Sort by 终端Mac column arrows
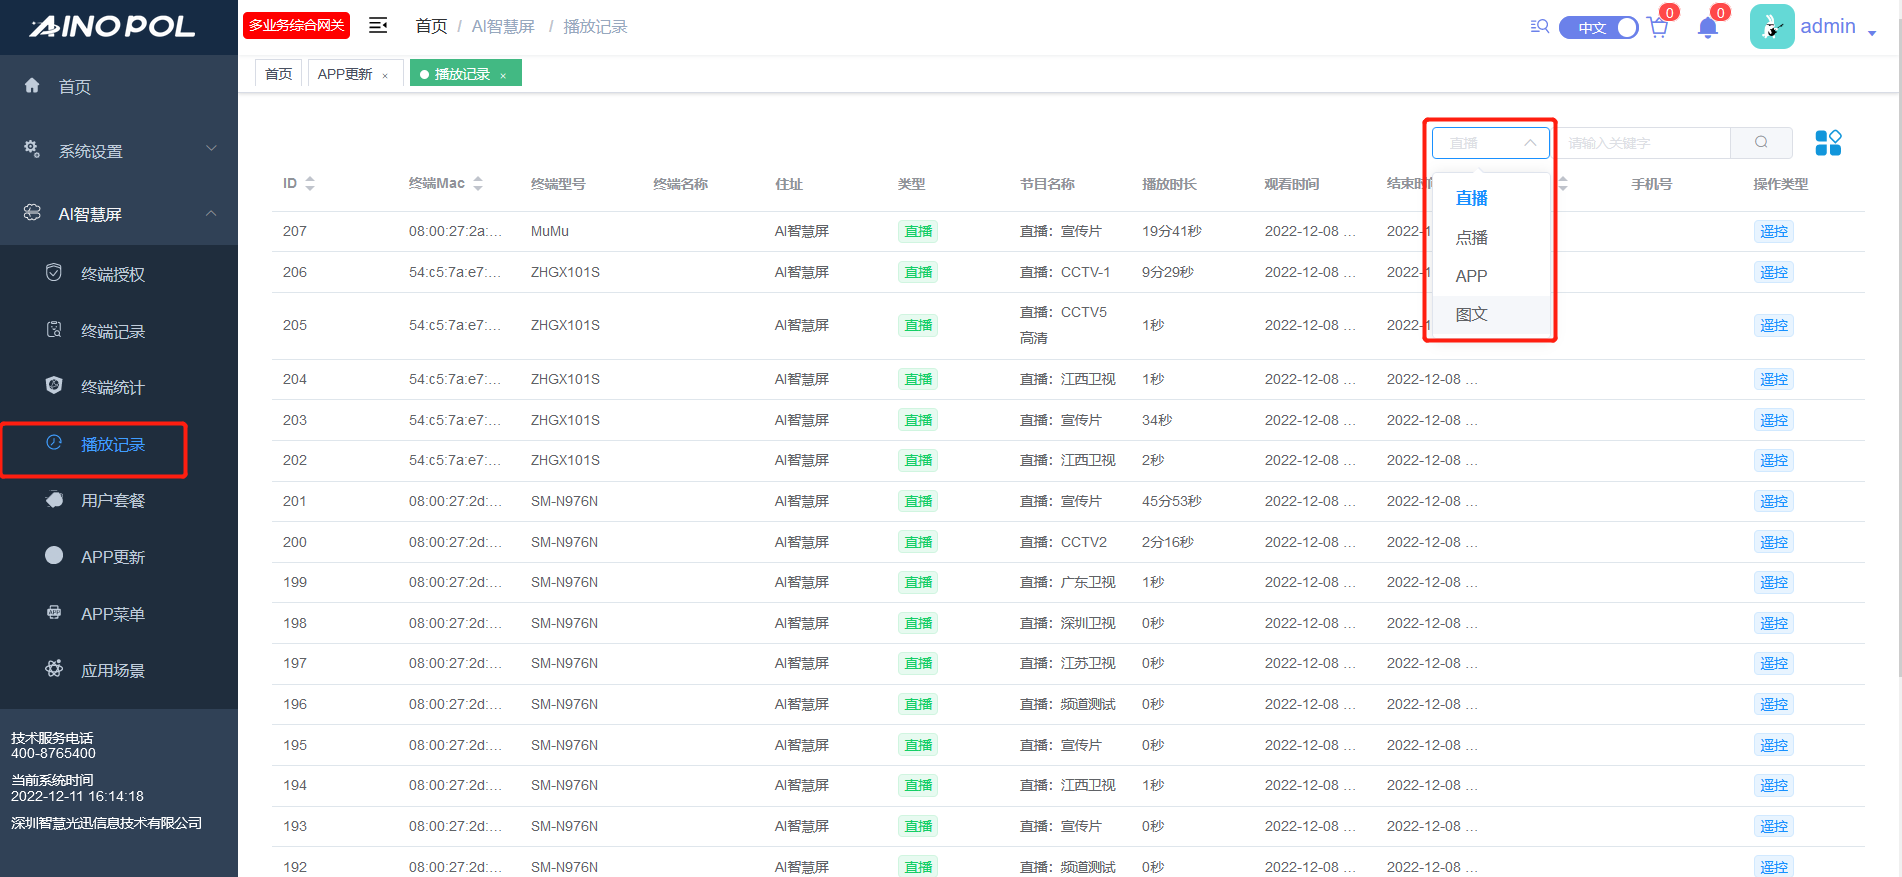Screen dimensions: 1902x877 pos(478,184)
